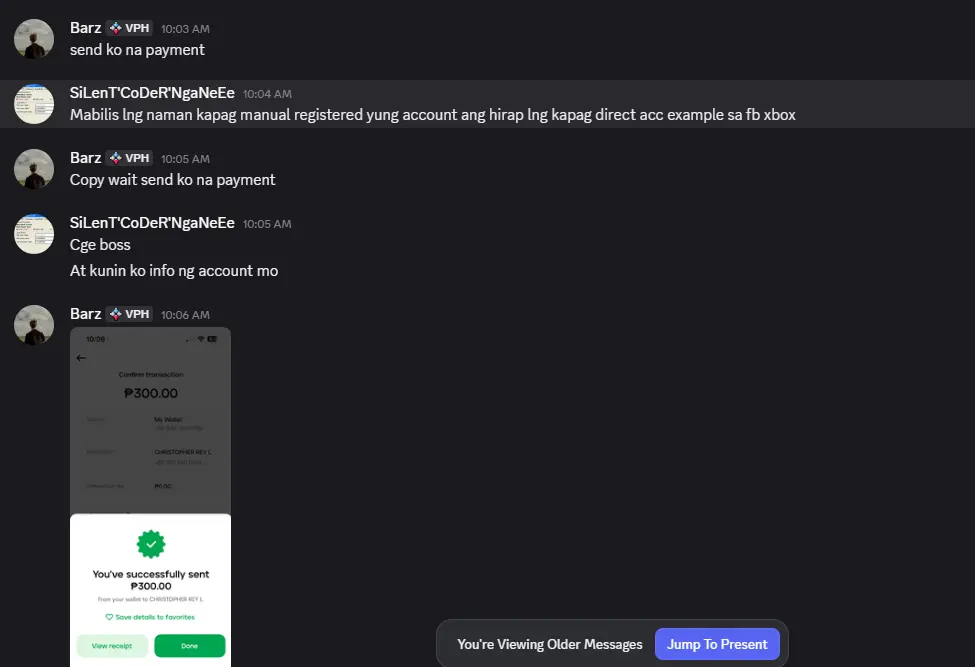Click SiLenT'CoDeR avatar beside 'Cge boss' message
The width and height of the screenshot is (975, 667).
click(34, 234)
